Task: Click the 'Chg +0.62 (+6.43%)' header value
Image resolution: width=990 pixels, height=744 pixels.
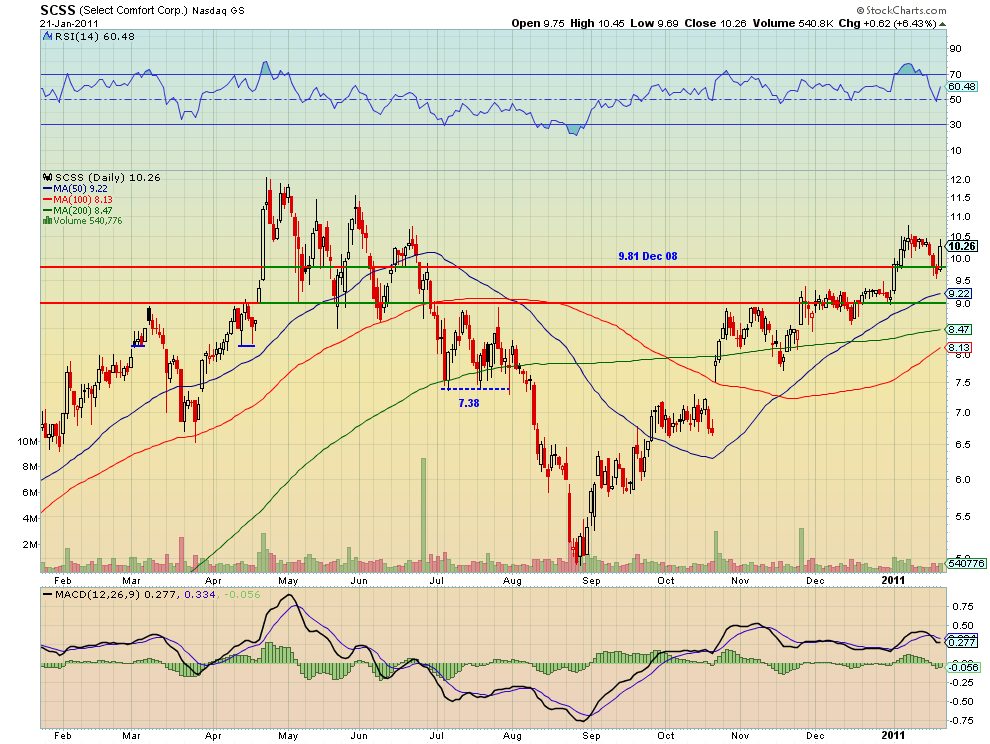Action: [888, 23]
